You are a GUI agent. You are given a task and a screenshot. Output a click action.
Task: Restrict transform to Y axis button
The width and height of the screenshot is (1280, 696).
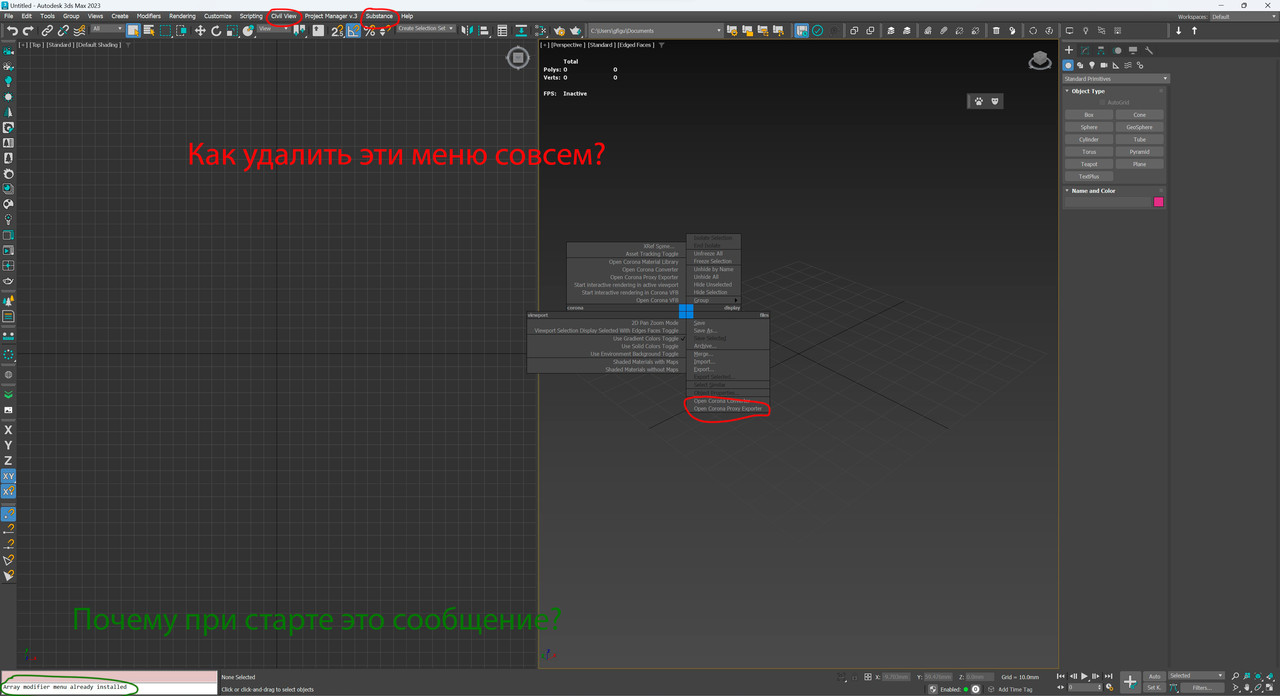pyautogui.click(x=8, y=445)
